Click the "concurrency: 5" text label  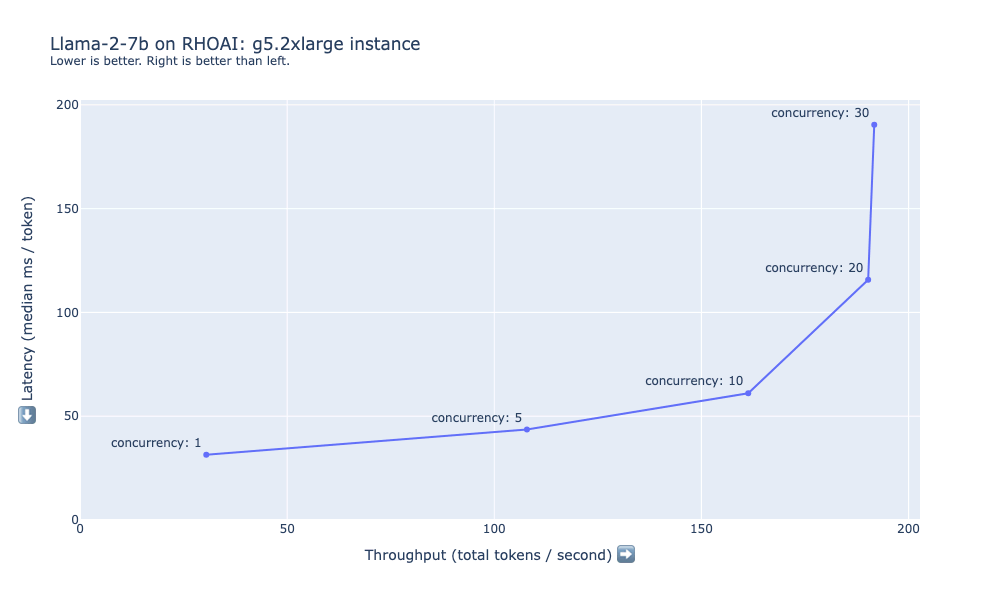click(x=477, y=418)
